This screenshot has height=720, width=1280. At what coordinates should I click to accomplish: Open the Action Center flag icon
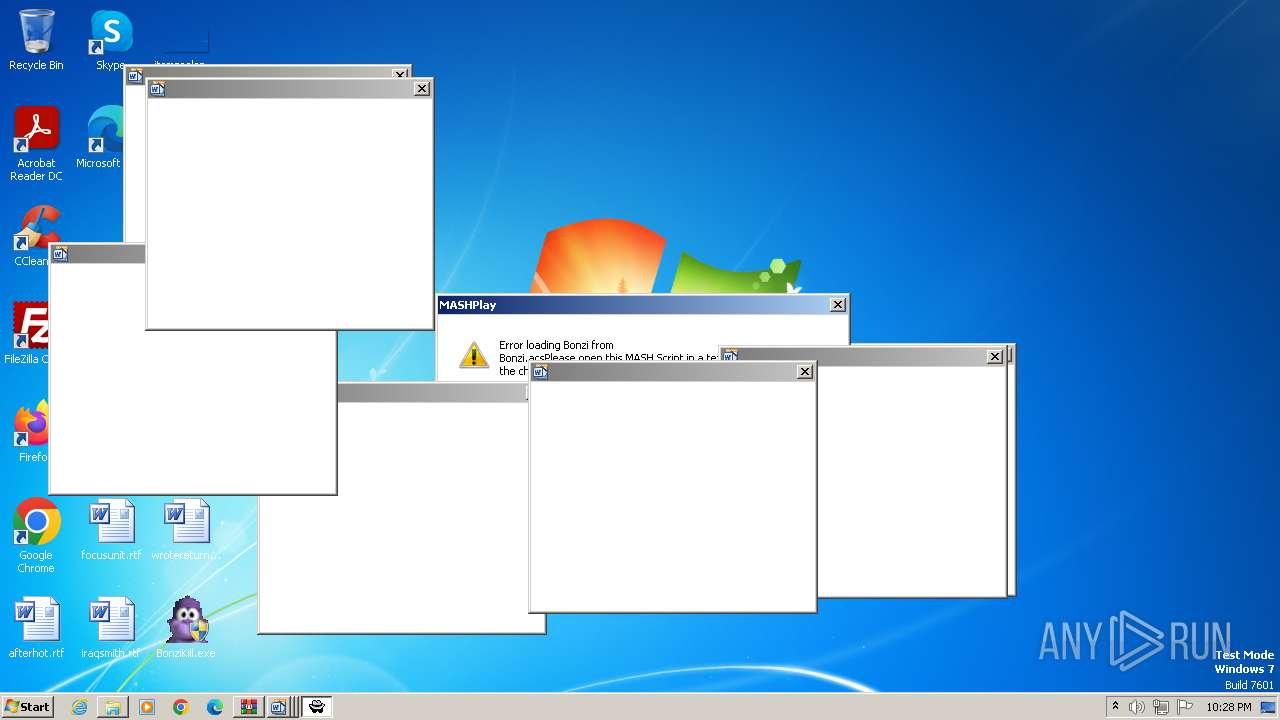point(1184,707)
